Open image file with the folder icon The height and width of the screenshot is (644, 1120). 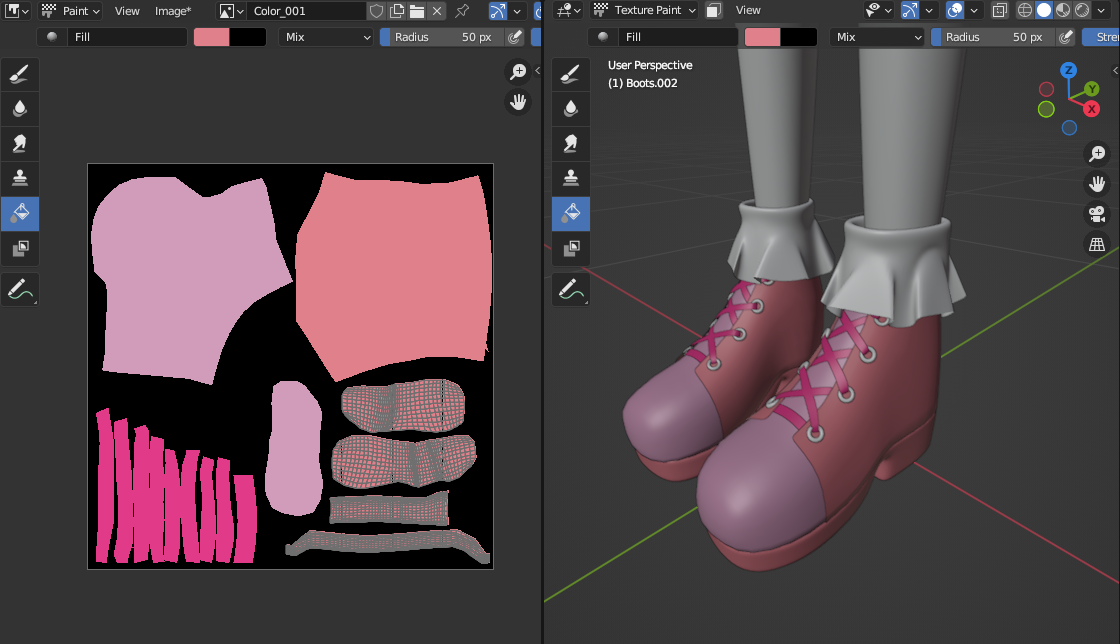tap(417, 11)
